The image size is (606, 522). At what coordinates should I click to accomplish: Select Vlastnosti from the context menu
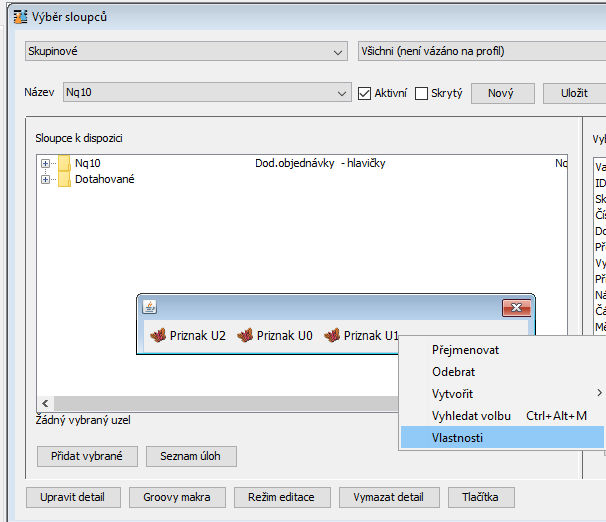tap(457, 437)
